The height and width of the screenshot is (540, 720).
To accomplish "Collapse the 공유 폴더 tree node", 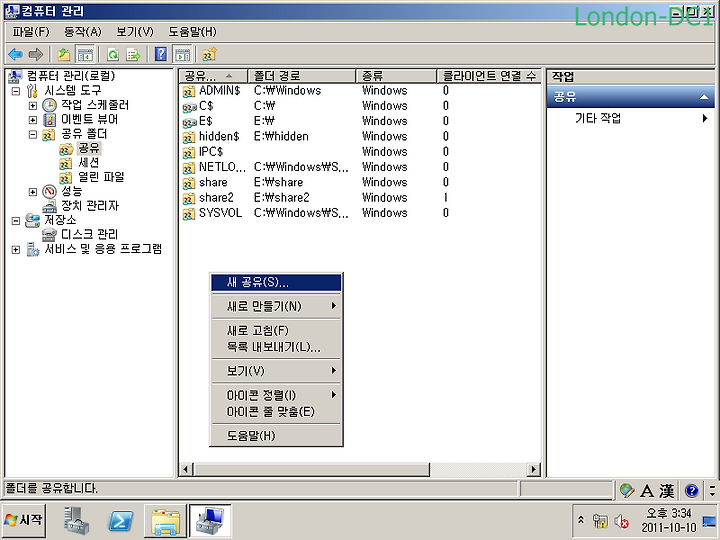I will 33,134.
